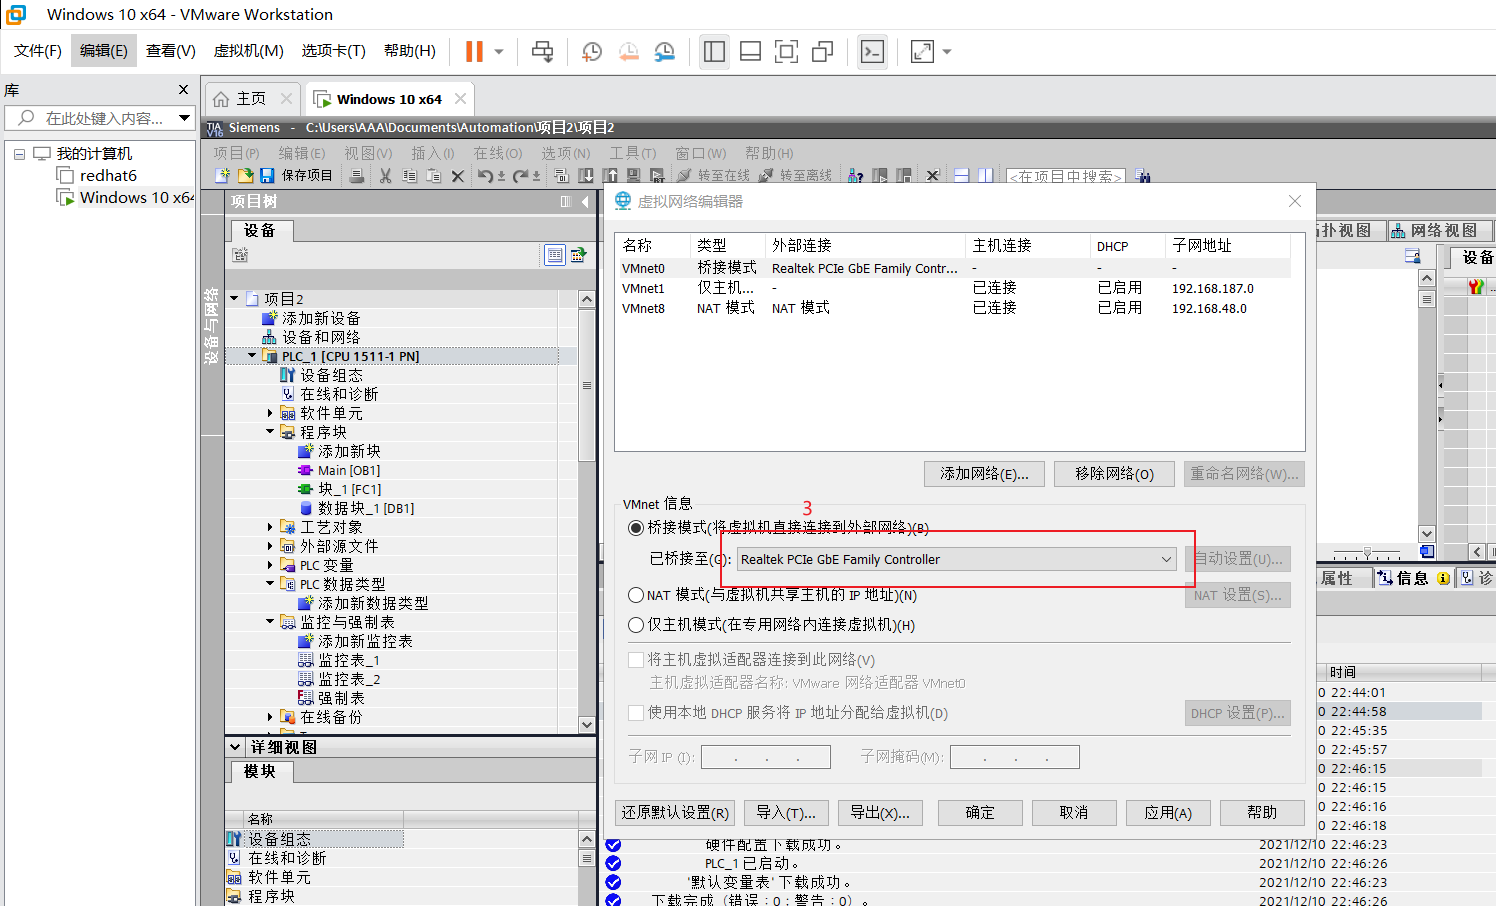Open the VMware 虚拟机(M) menu

tap(249, 51)
